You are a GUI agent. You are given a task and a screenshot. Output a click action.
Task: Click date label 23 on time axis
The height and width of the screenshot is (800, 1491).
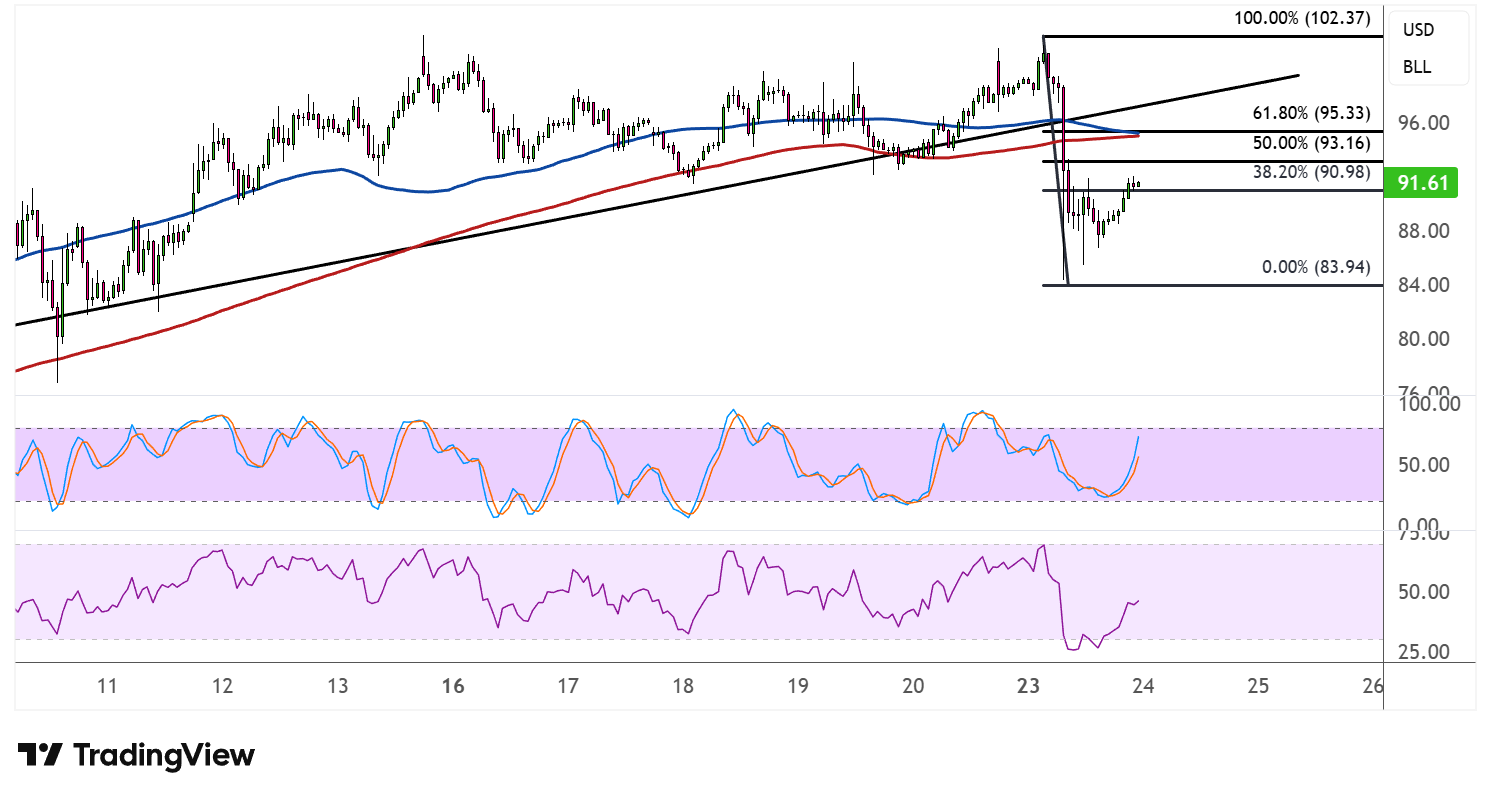(x=1028, y=687)
